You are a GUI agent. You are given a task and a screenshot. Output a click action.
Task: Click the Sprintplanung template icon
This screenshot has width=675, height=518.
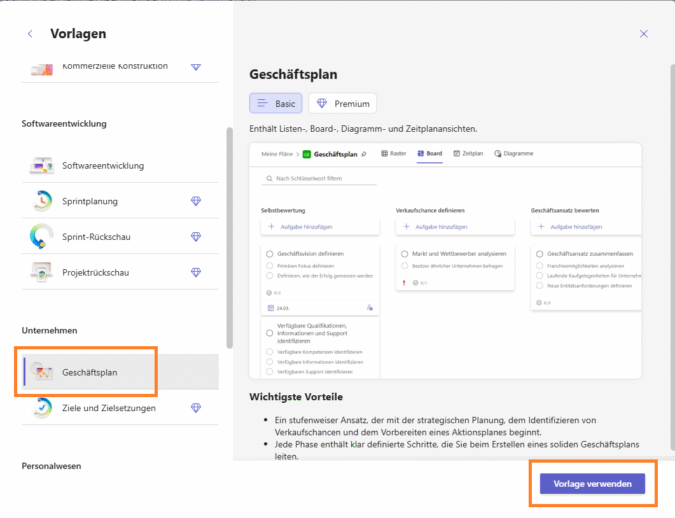(42, 201)
